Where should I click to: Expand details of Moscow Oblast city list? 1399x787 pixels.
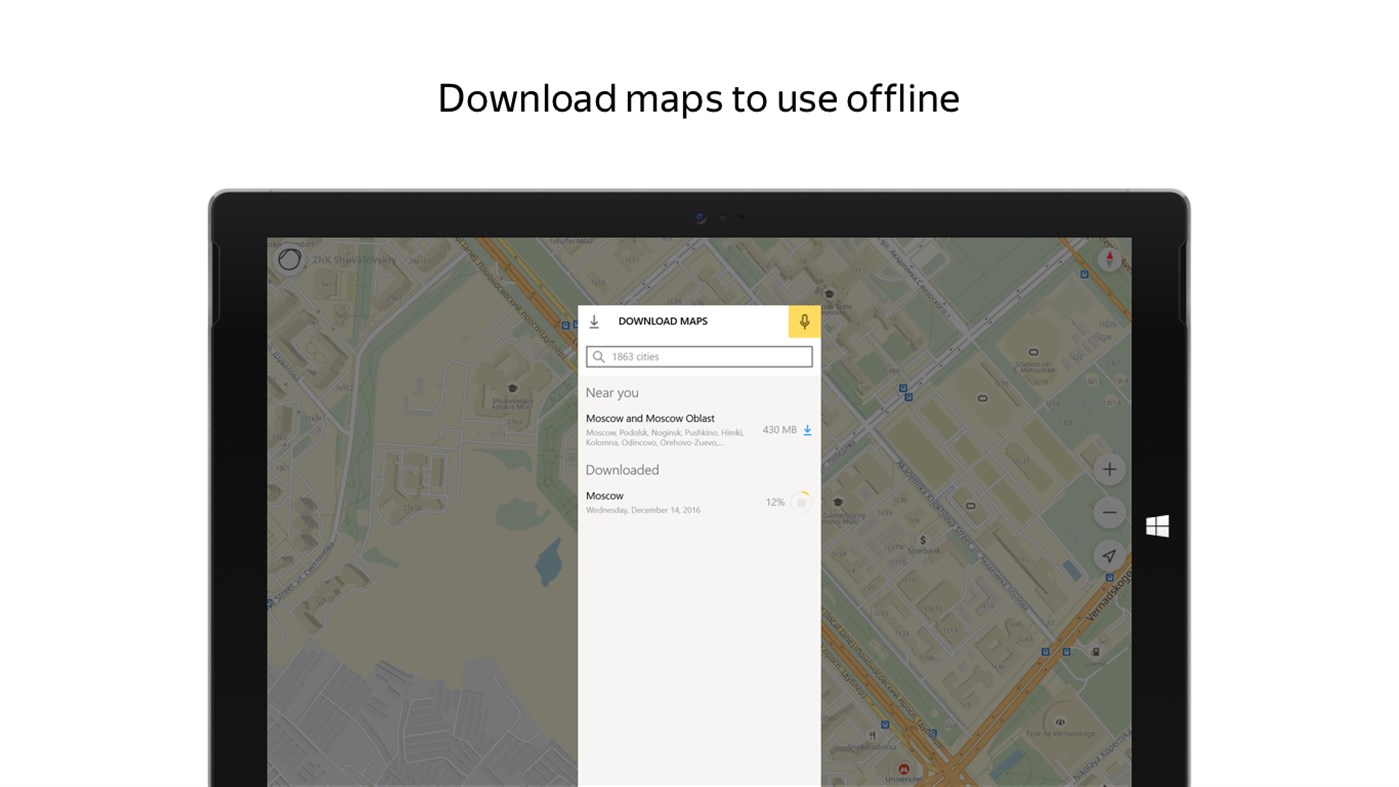click(x=665, y=436)
